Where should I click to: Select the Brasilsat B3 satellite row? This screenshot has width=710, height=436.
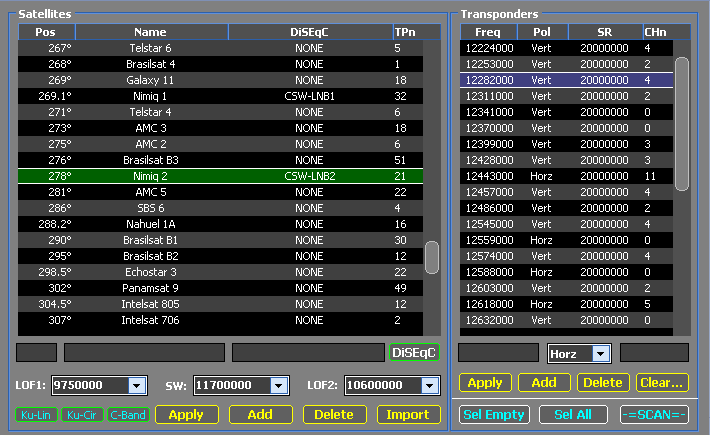tap(221, 160)
